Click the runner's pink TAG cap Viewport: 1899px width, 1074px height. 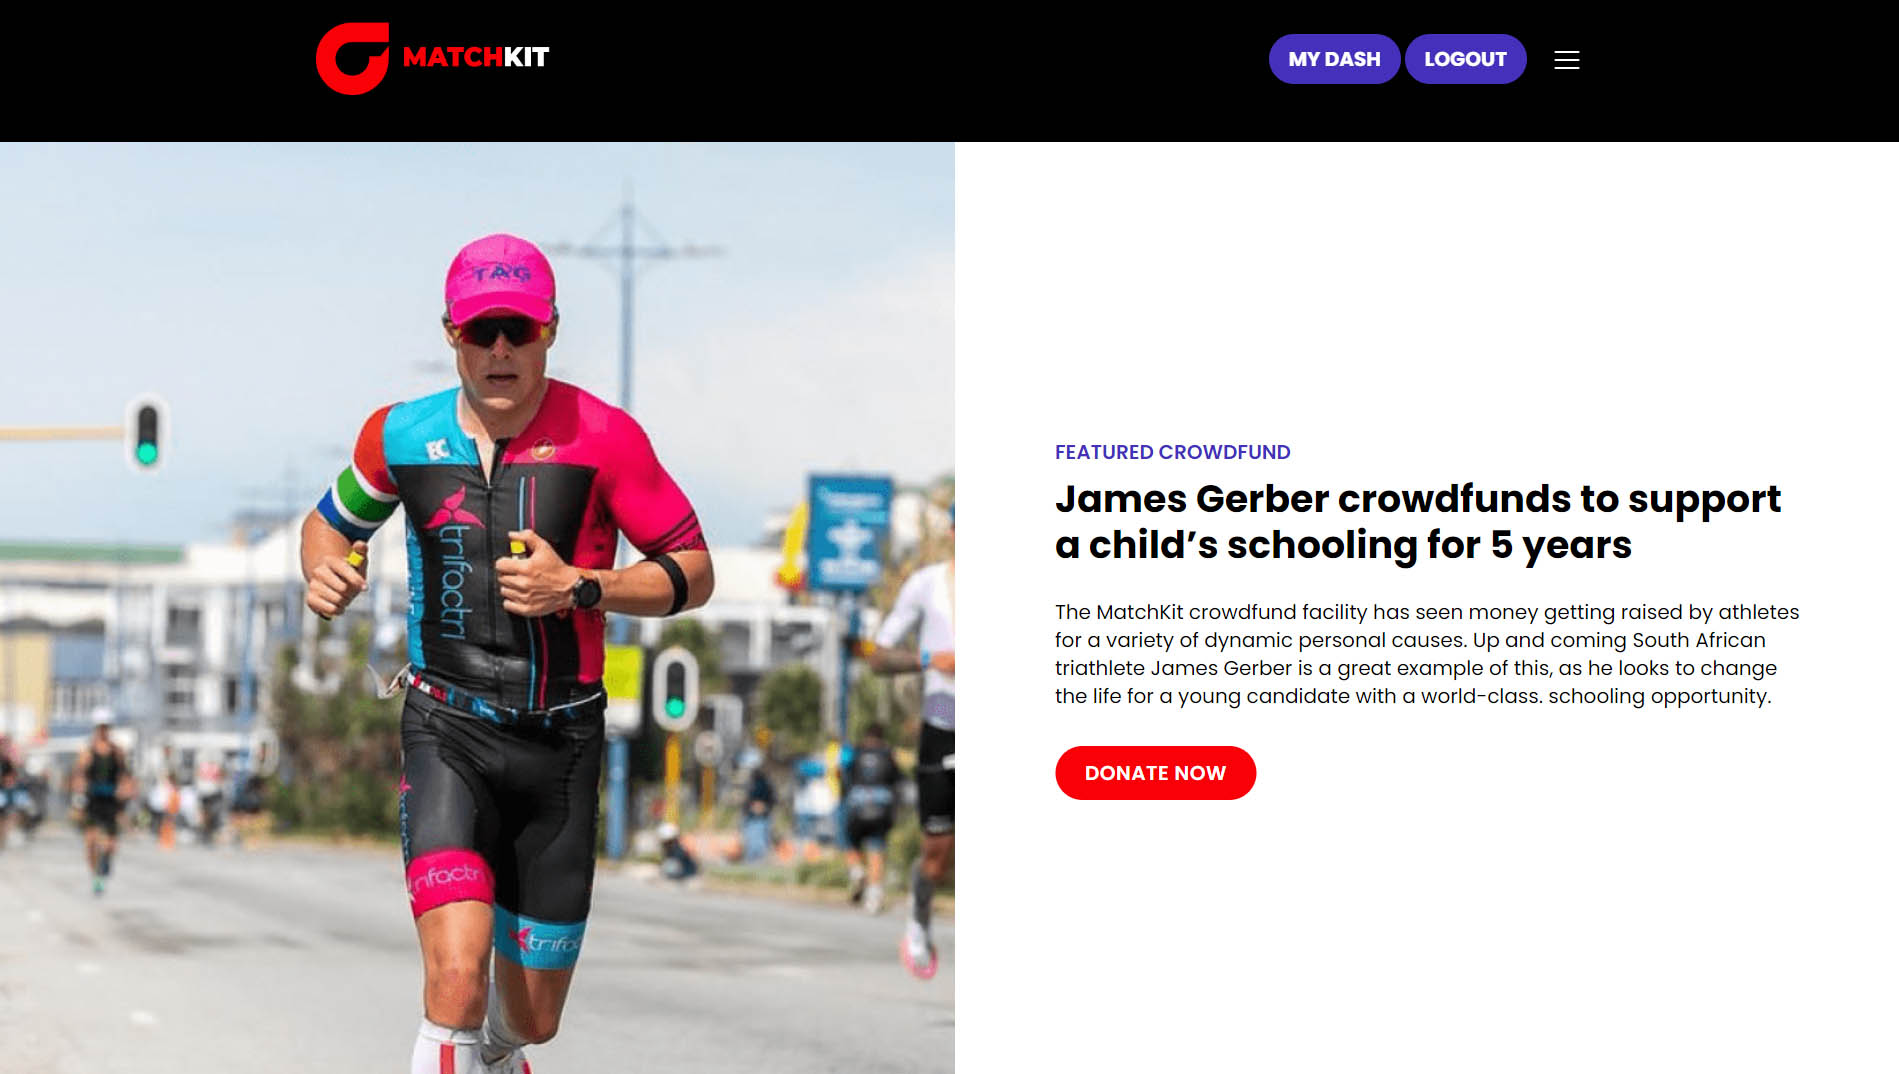point(500,278)
